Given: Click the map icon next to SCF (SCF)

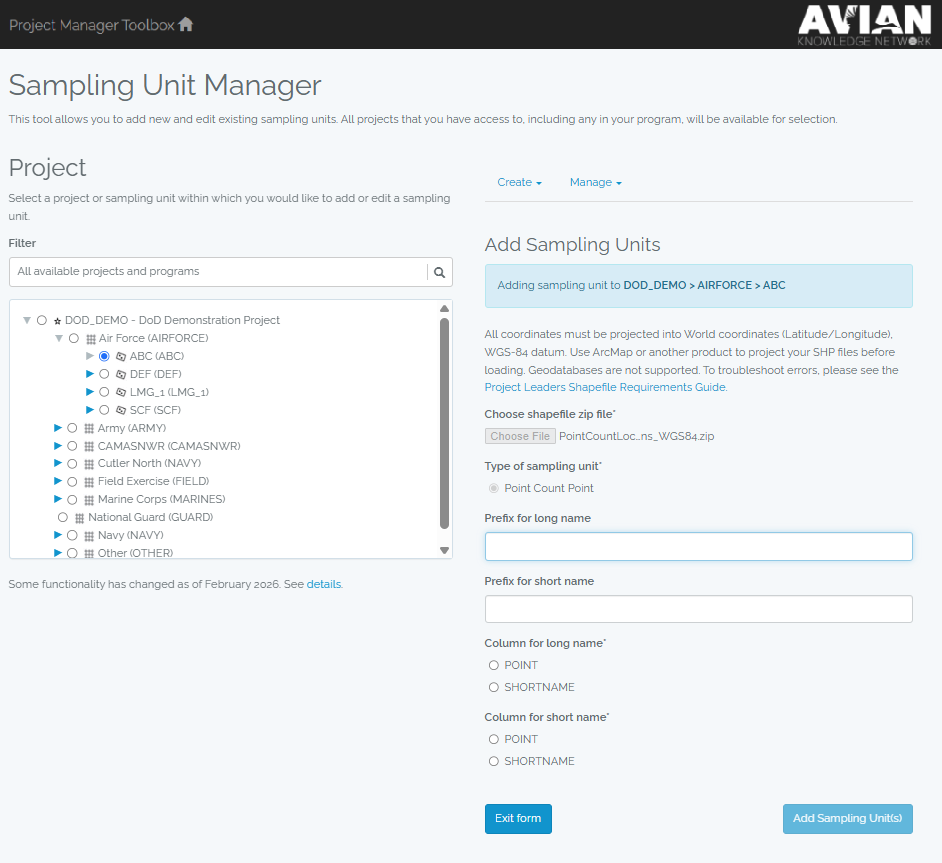Looking at the screenshot, I should coord(121,410).
